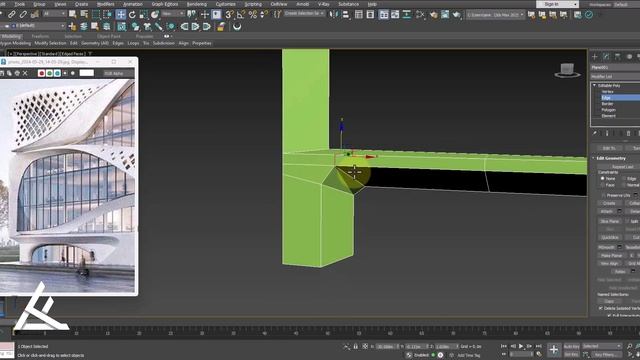Open the Rendered Frame Window icon
Image resolution: width=640 pixels, height=360 pixels.
coord(445,15)
